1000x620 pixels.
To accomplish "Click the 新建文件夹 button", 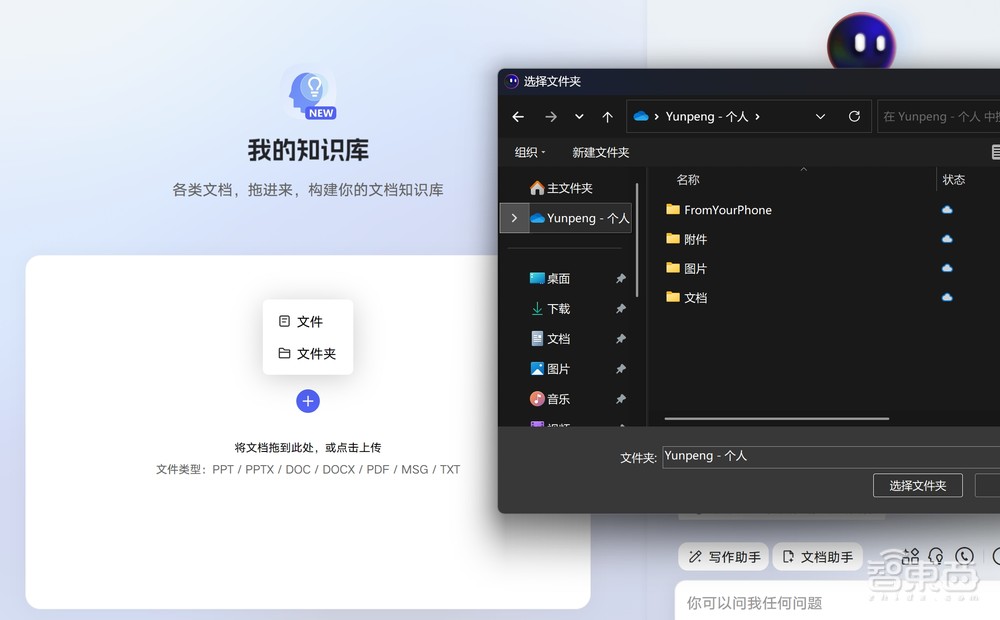I will tap(601, 152).
